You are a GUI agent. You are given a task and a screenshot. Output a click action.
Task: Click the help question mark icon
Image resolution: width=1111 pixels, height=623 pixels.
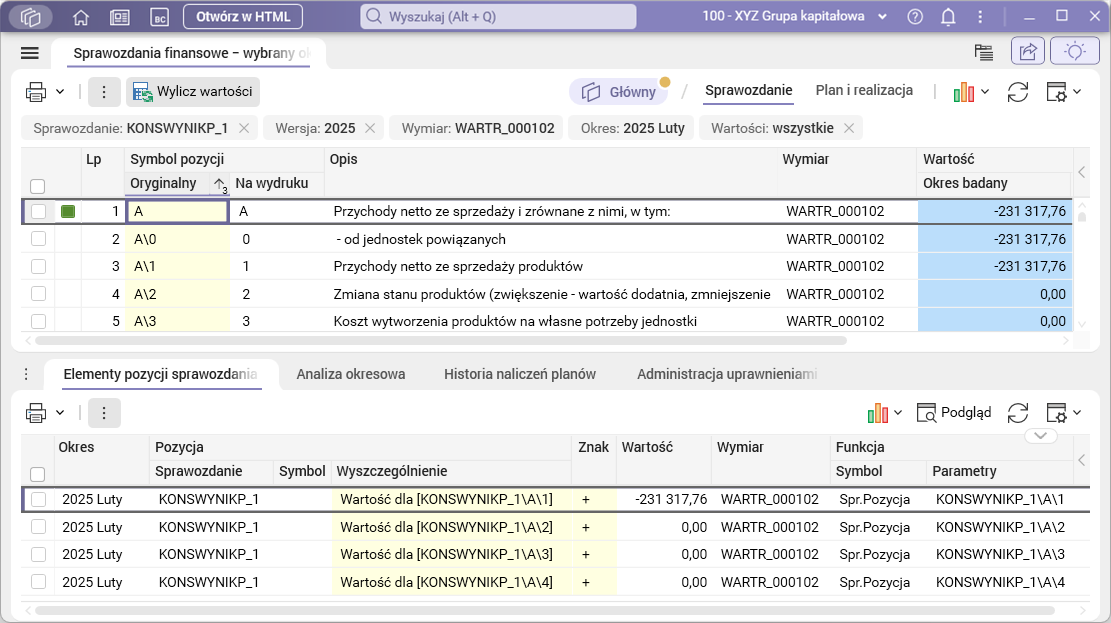915,17
